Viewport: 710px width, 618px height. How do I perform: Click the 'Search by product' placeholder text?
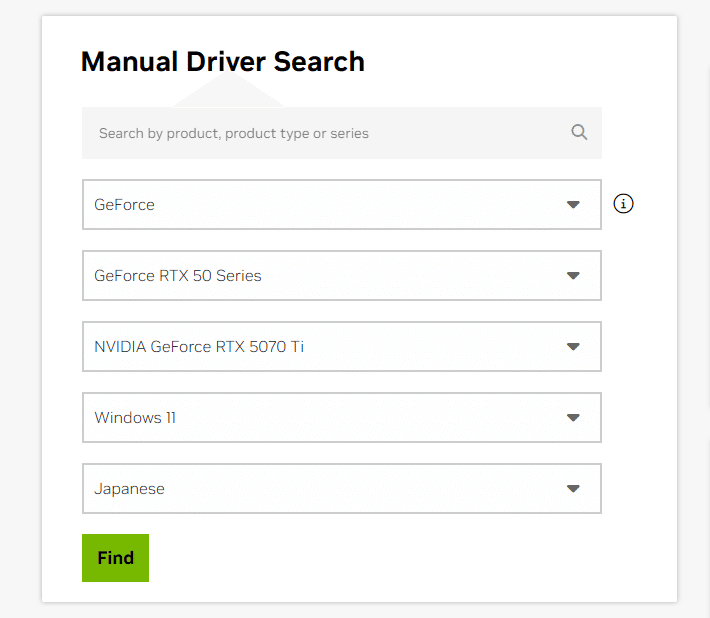tap(233, 133)
